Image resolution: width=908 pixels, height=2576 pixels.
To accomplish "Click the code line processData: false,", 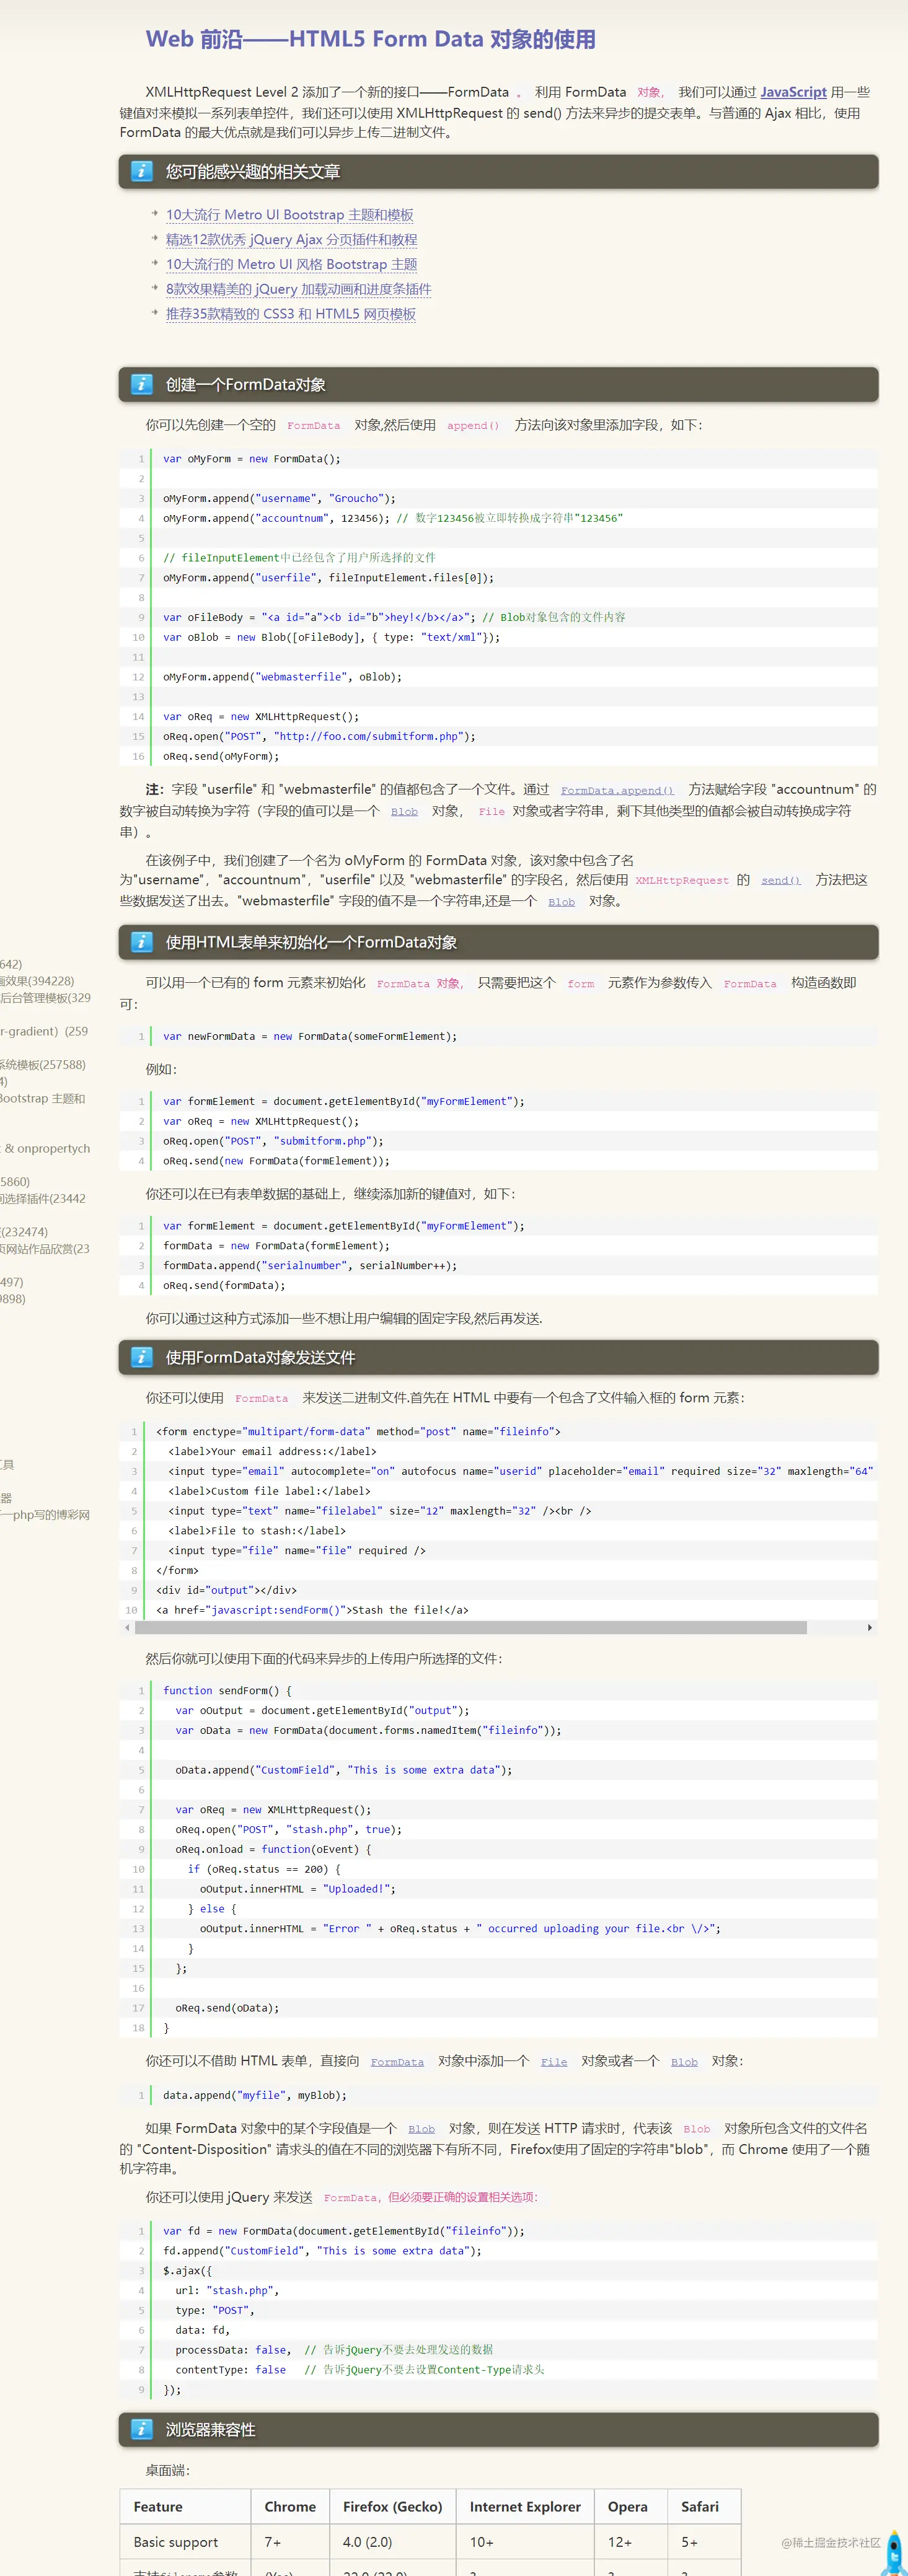I will [x=233, y=2349].
